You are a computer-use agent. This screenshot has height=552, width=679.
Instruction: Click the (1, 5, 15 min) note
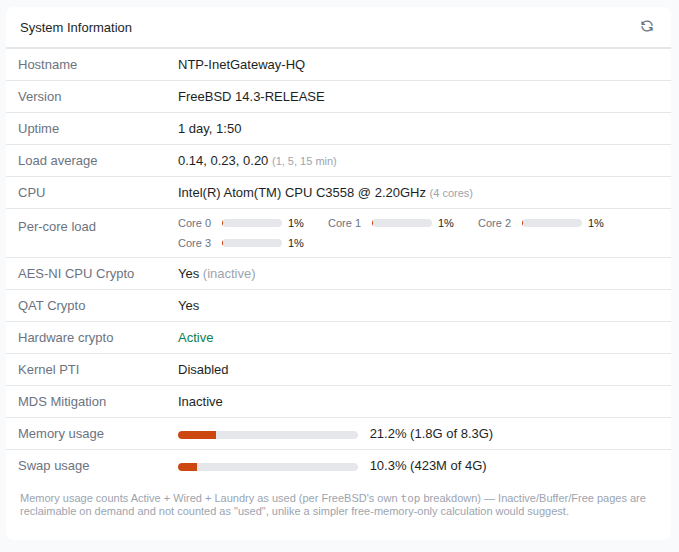point(304,161)
